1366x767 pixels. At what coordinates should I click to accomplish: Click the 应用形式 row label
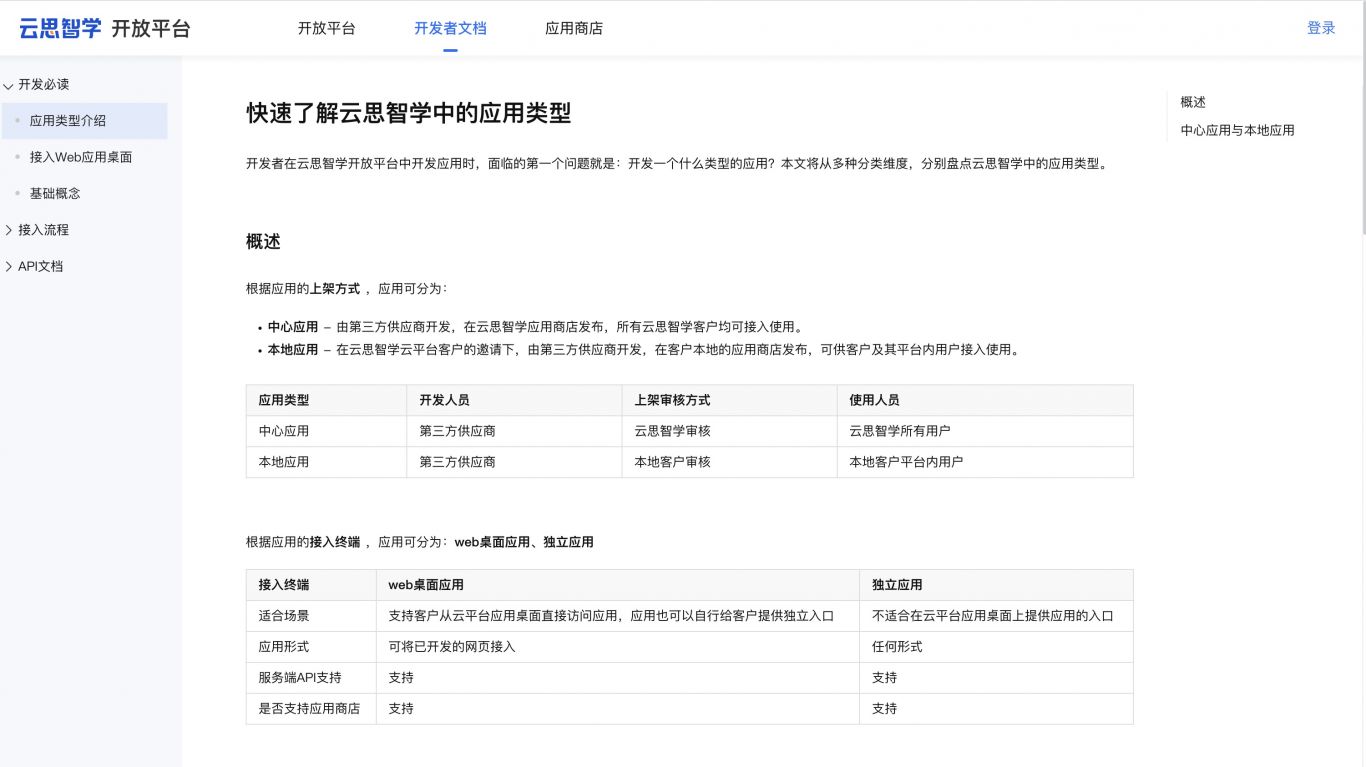(x=311, y=647)
